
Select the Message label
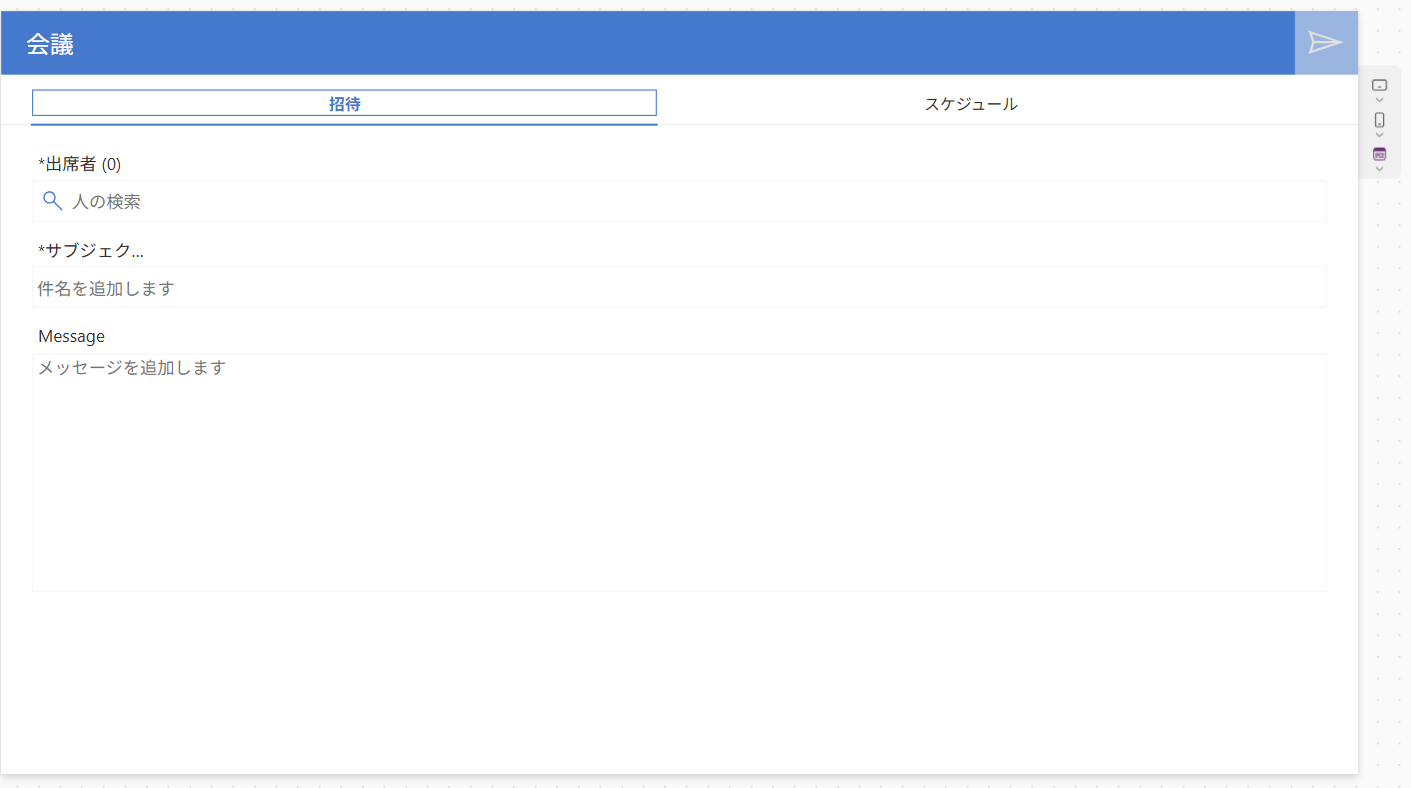tap(71, 336)
